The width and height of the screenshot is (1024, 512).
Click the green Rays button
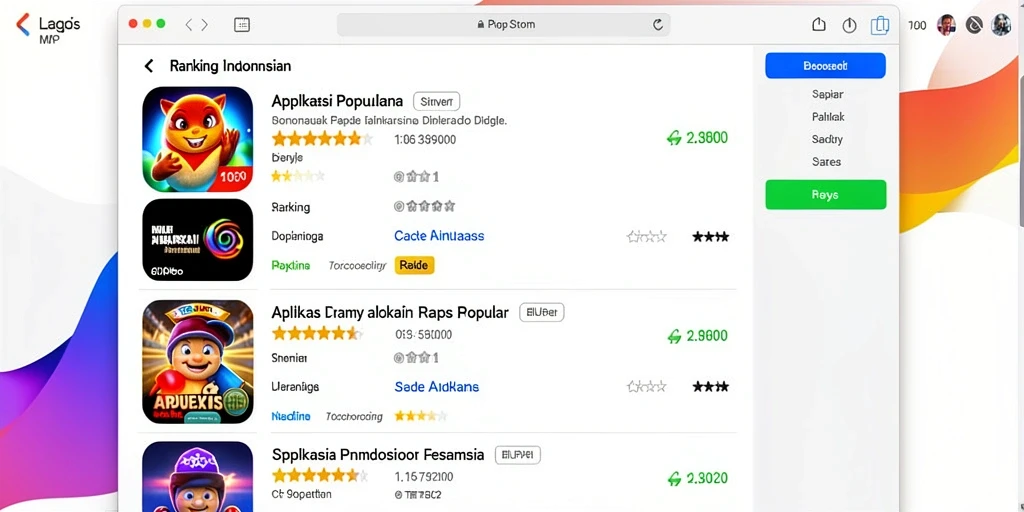click(x=825, y=195)
